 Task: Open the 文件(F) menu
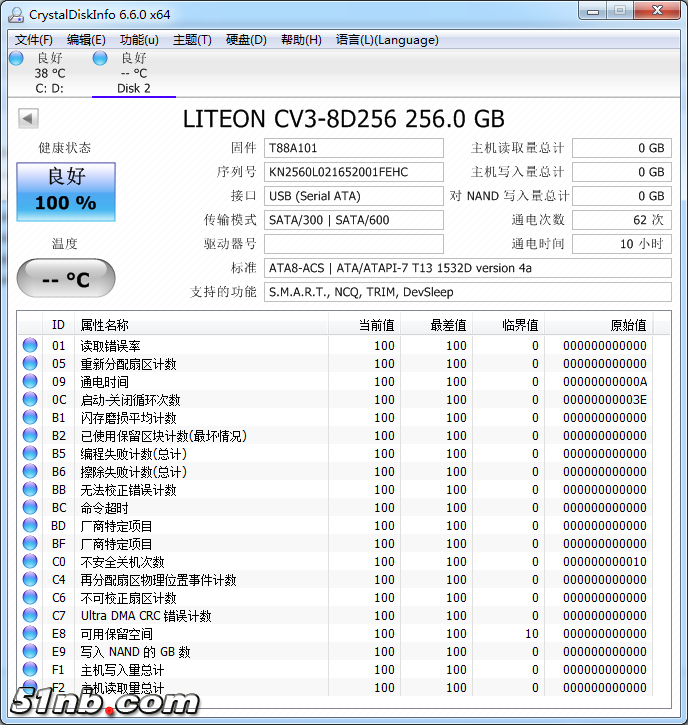coord(34,40)
